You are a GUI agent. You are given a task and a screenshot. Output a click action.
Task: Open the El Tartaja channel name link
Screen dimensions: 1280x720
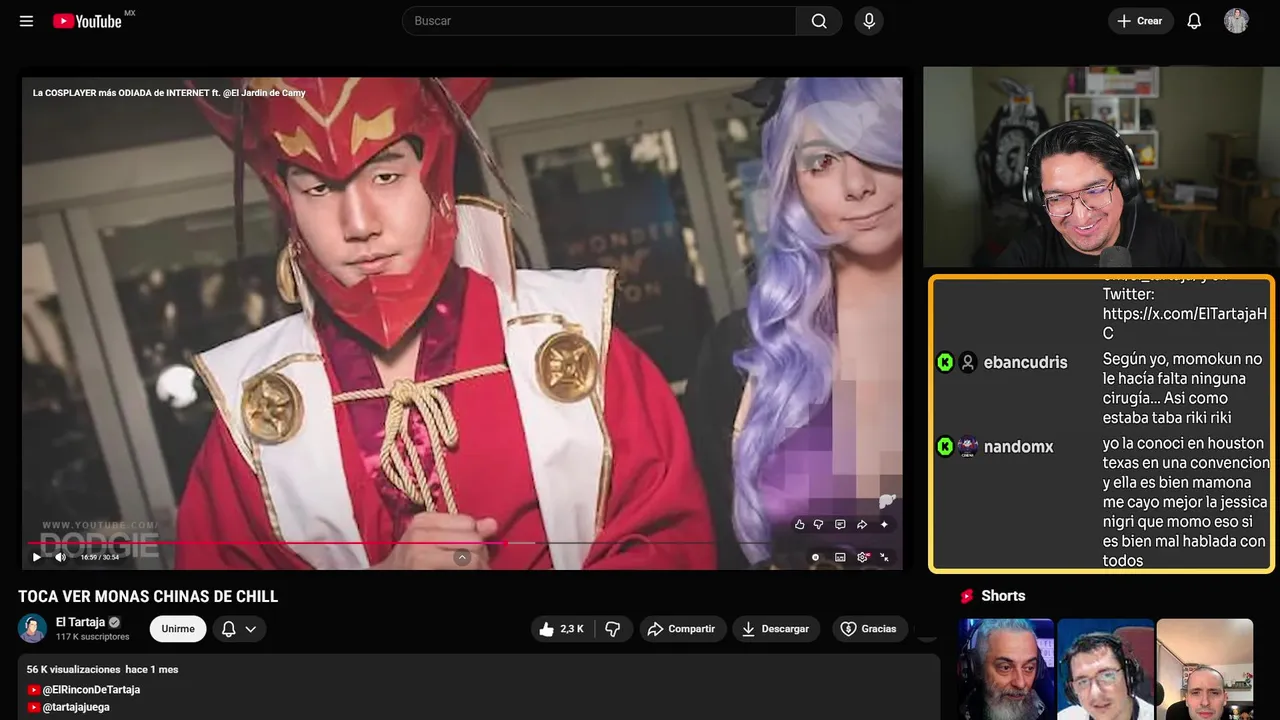tap(80, 622)
